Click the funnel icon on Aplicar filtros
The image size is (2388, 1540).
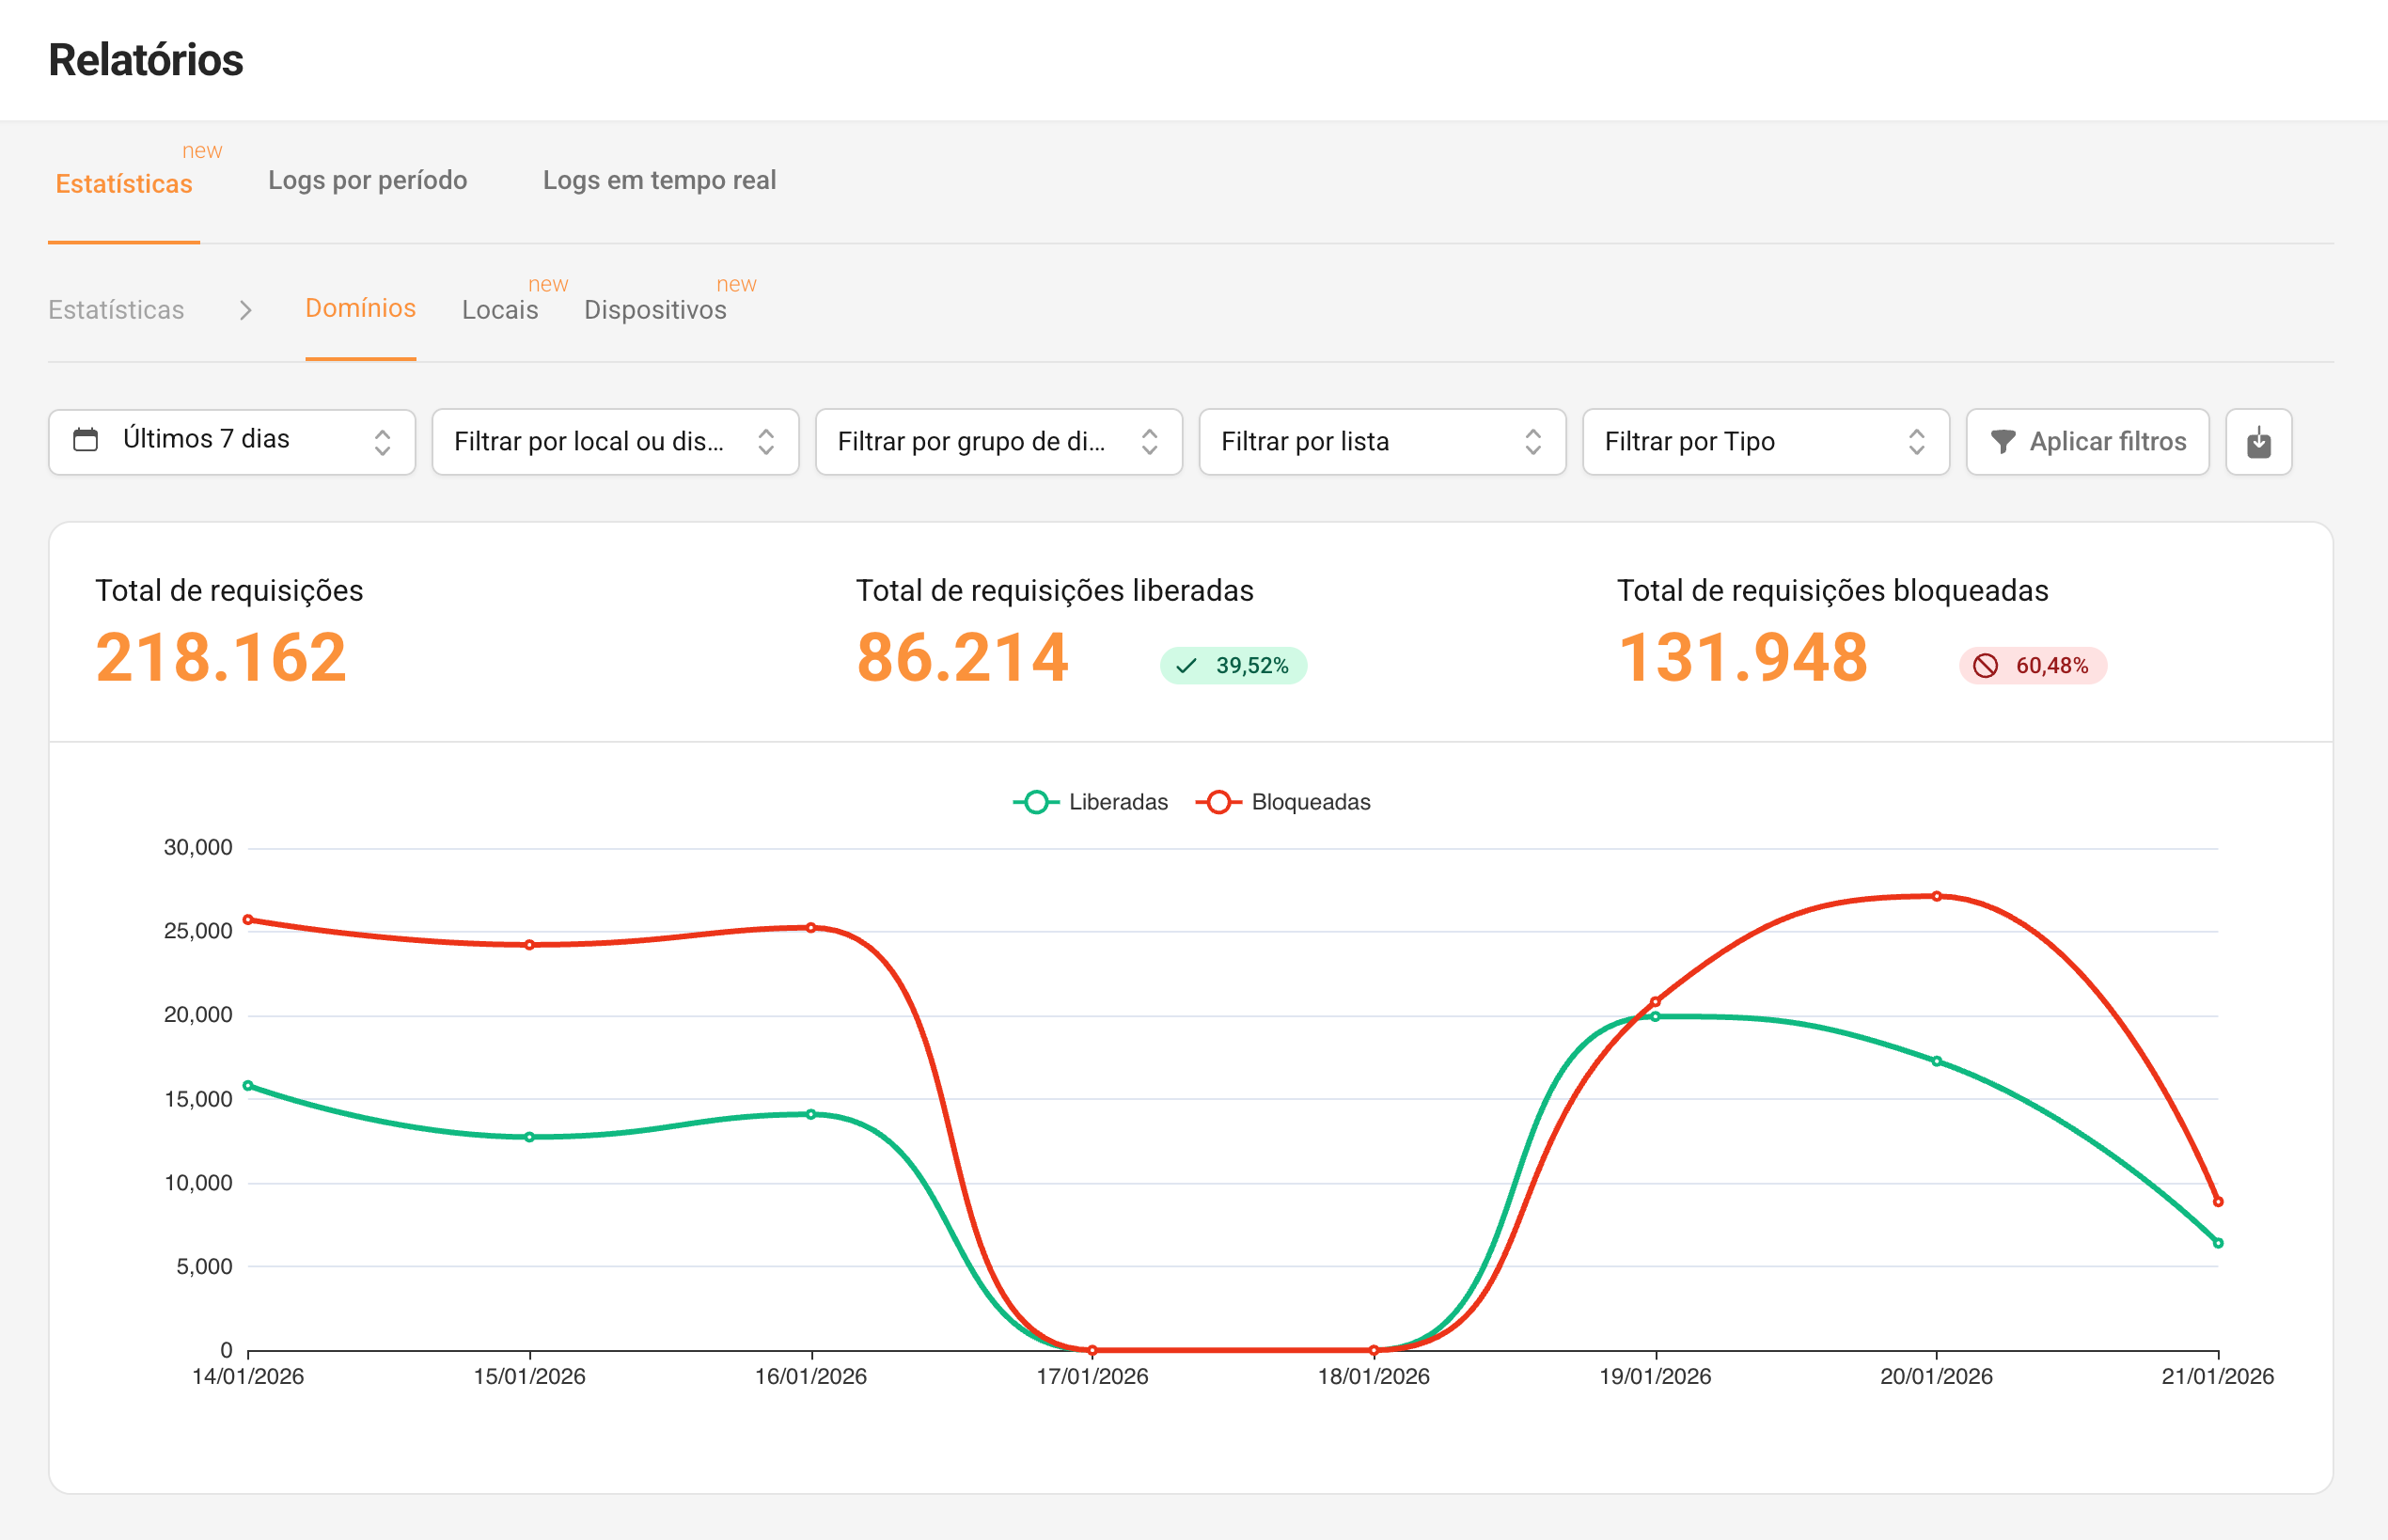(2002, 441)
